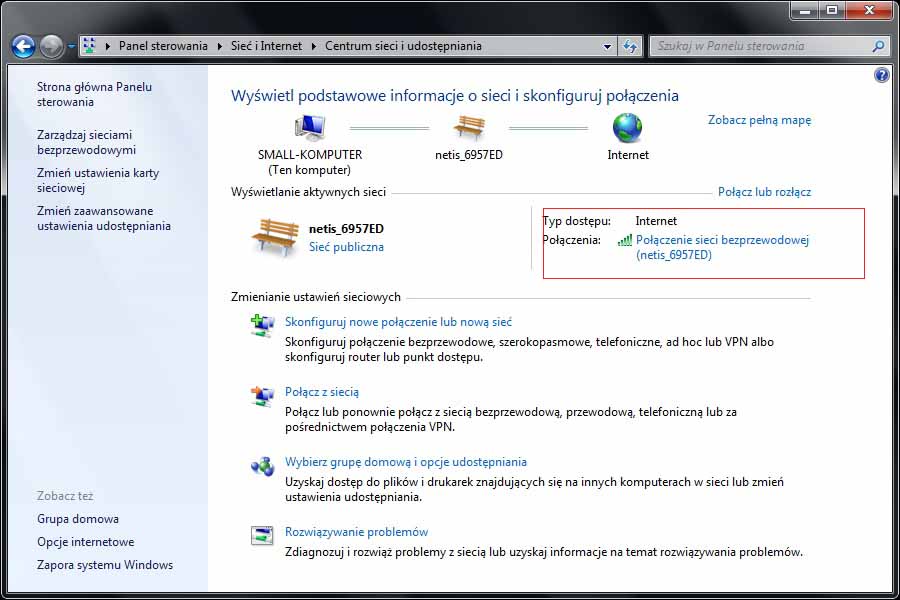Click the large bench icon of active network
This screenshot has width=900, height=600.
(x=275, y=237)
